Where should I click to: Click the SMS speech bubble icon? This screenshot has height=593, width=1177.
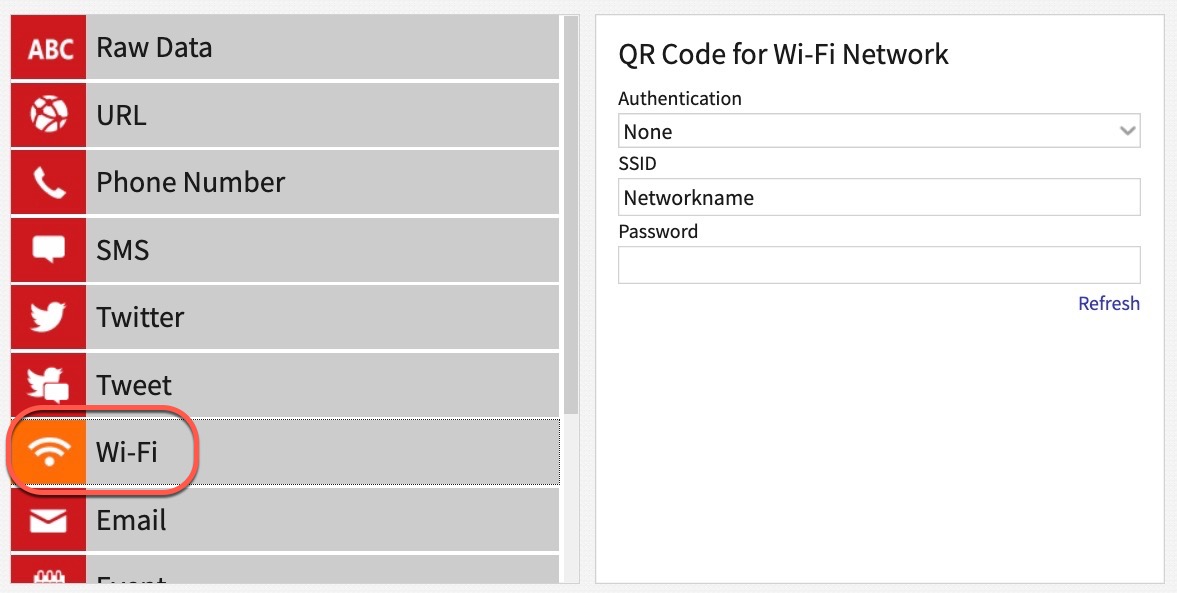[x=48, y=250]
